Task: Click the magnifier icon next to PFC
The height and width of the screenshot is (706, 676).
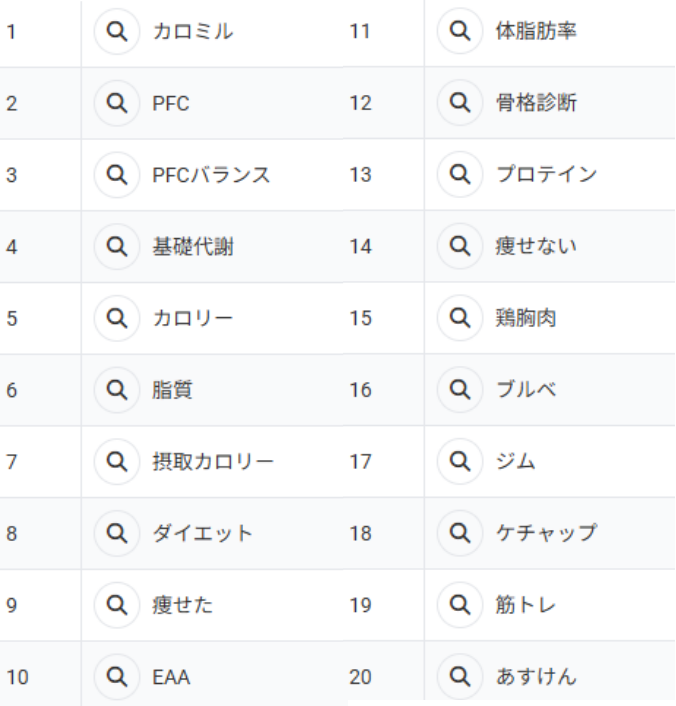Action: pyautogui.click(x=117, y=103)
